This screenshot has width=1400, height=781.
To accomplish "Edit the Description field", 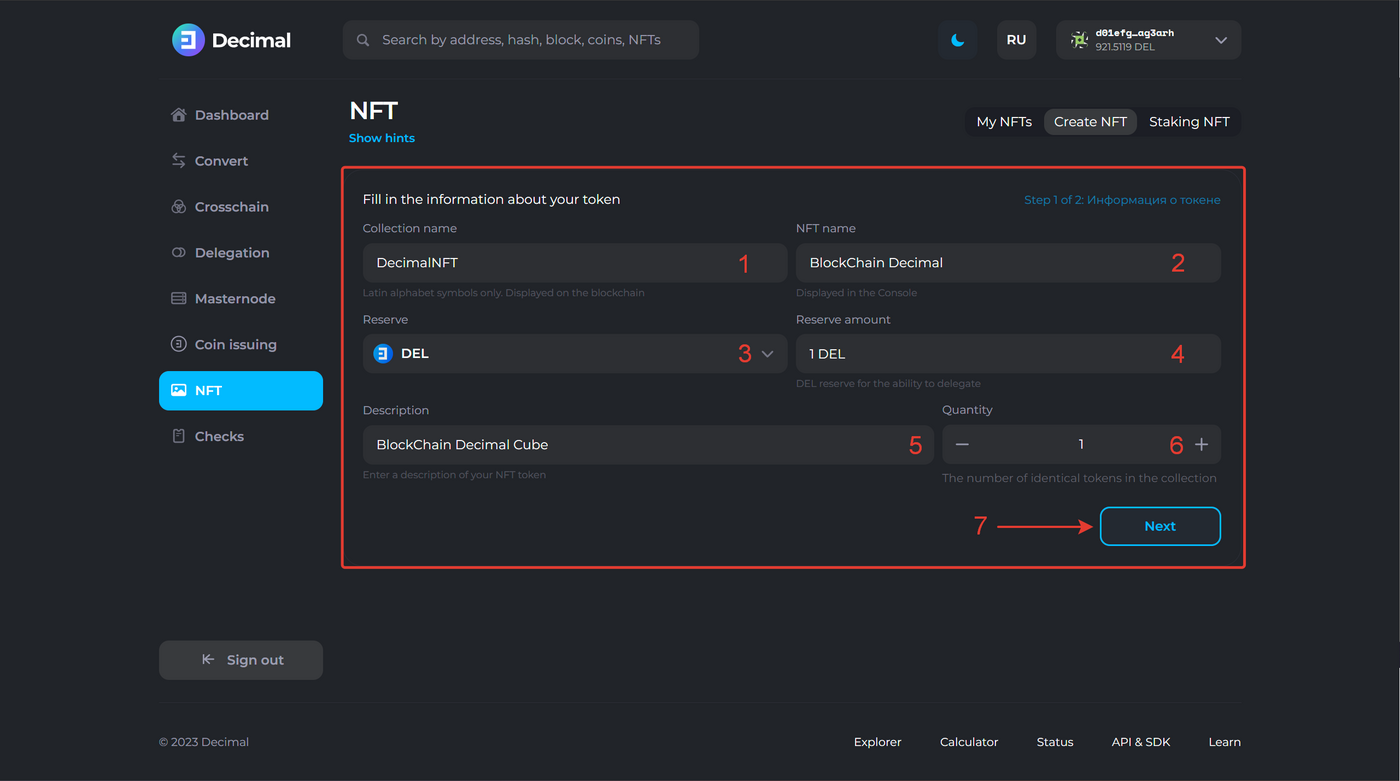I will point(648,444).
